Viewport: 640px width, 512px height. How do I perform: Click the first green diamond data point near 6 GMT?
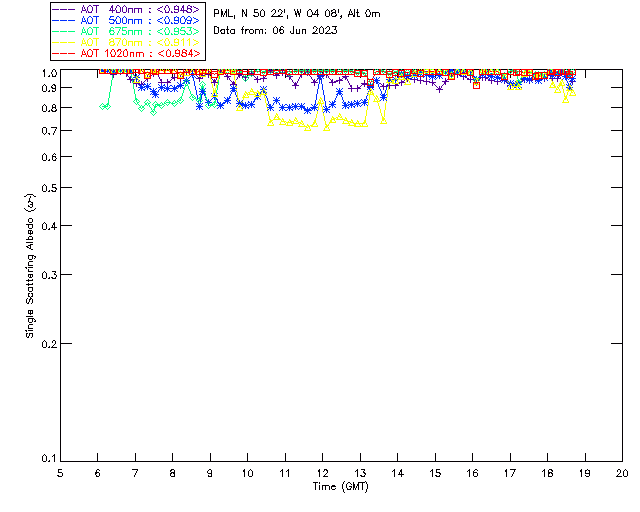tap(103, 107)
